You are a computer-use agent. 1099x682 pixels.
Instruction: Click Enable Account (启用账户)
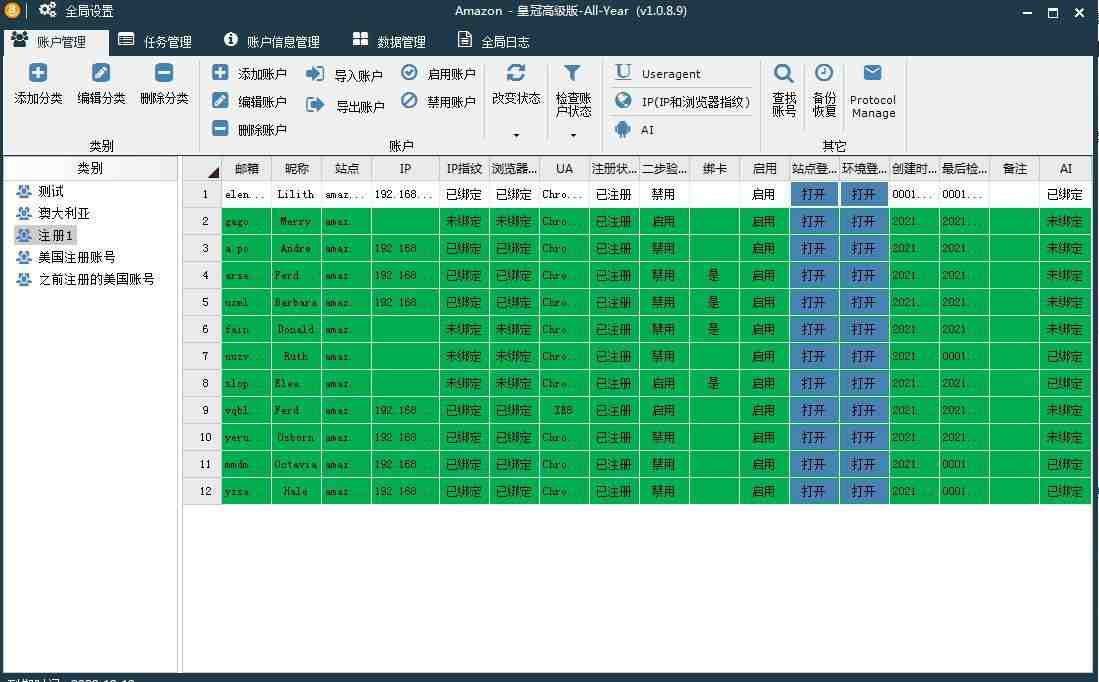pyautogui.click(x=439, y=74)
